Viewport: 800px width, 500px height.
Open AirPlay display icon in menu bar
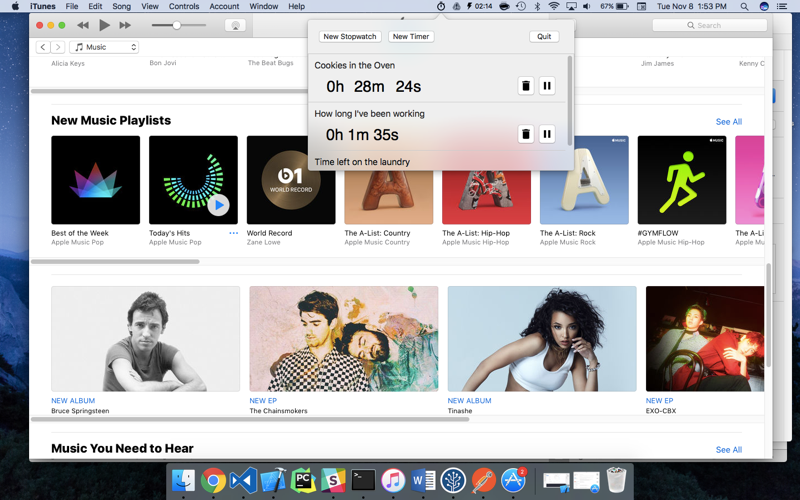pyautogui.click(x=571, y=7)
